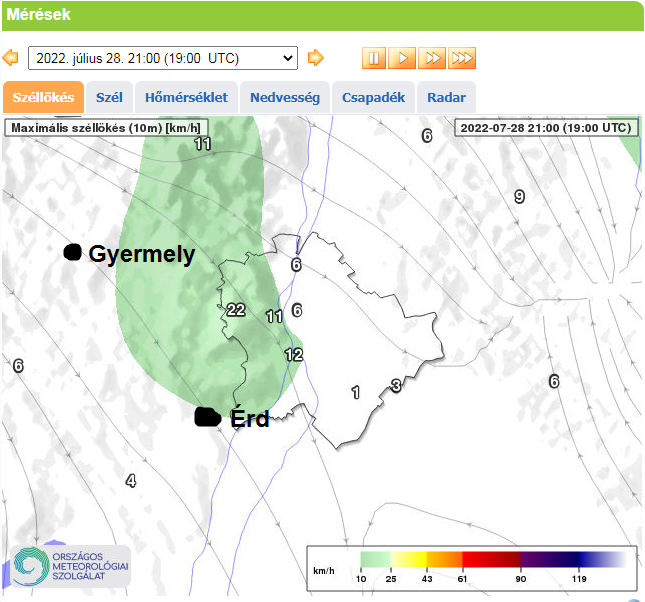The height and width of the screenshot is (602, 645).
Task: Open the date and time dropdown
Action: point(163,58)
